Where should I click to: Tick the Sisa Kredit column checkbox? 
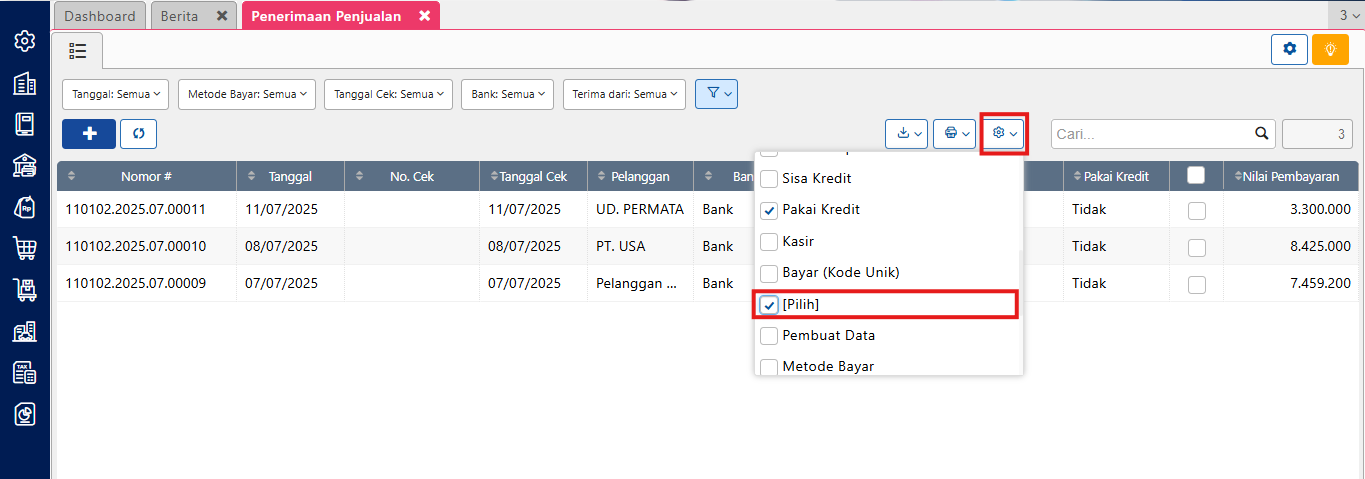pyautogui.click(x=770, y=179)
